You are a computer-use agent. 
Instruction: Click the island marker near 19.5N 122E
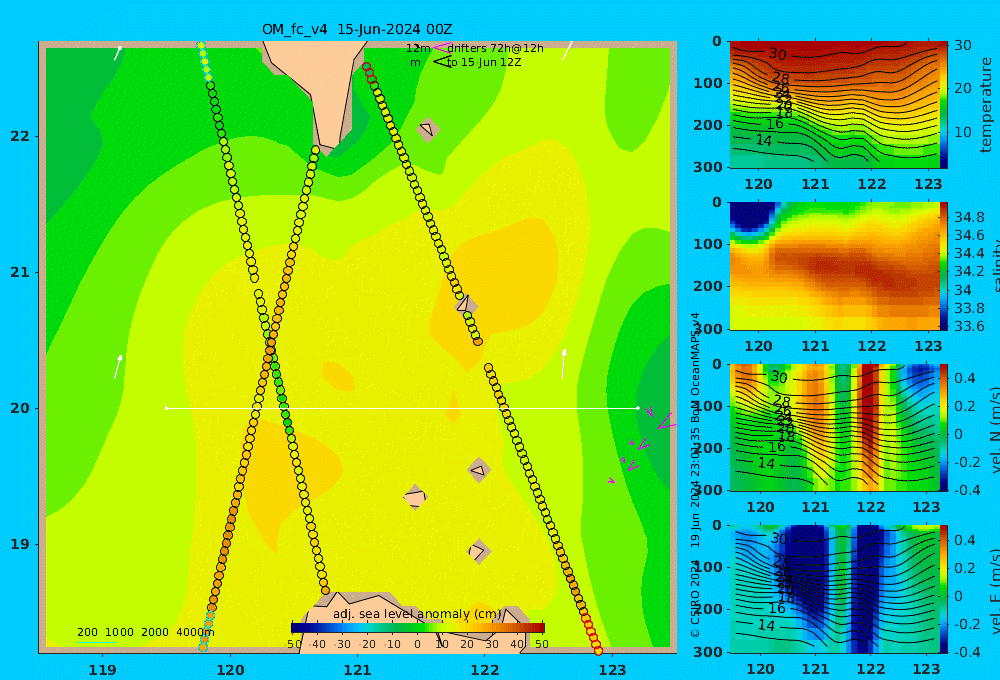[479, 471]
